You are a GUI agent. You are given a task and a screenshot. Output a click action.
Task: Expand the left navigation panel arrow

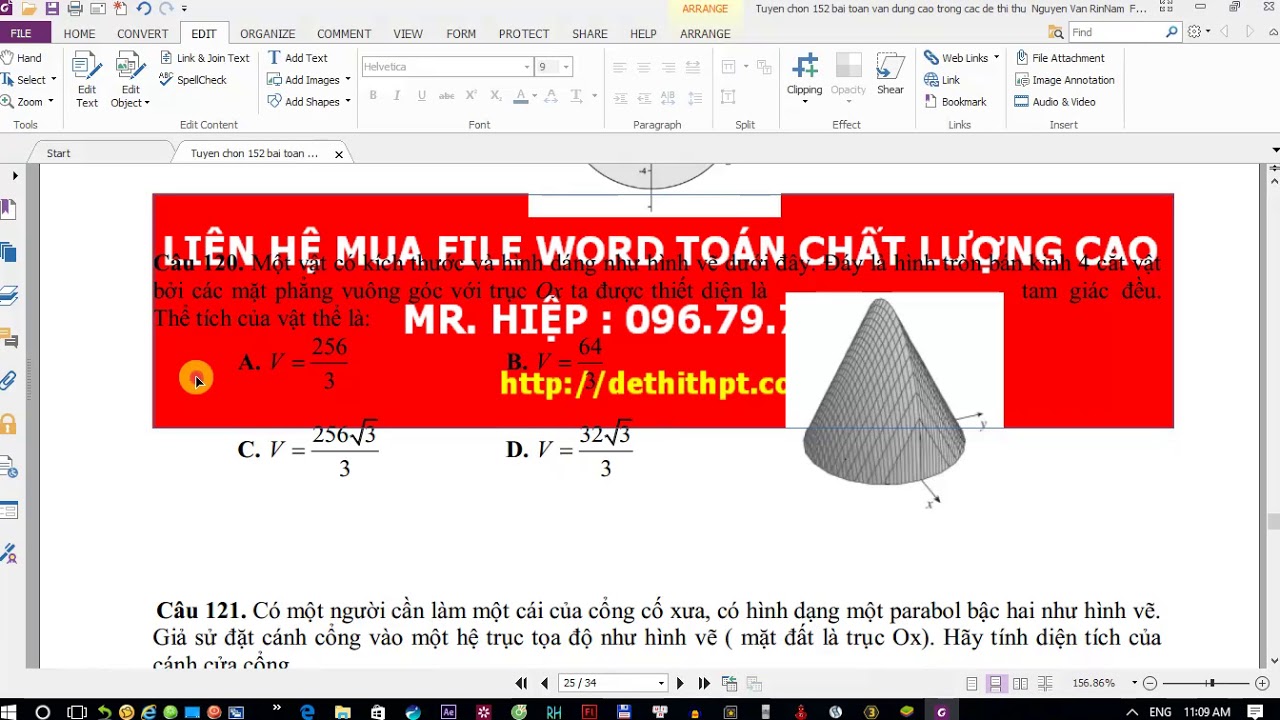(x=15, y=176)
